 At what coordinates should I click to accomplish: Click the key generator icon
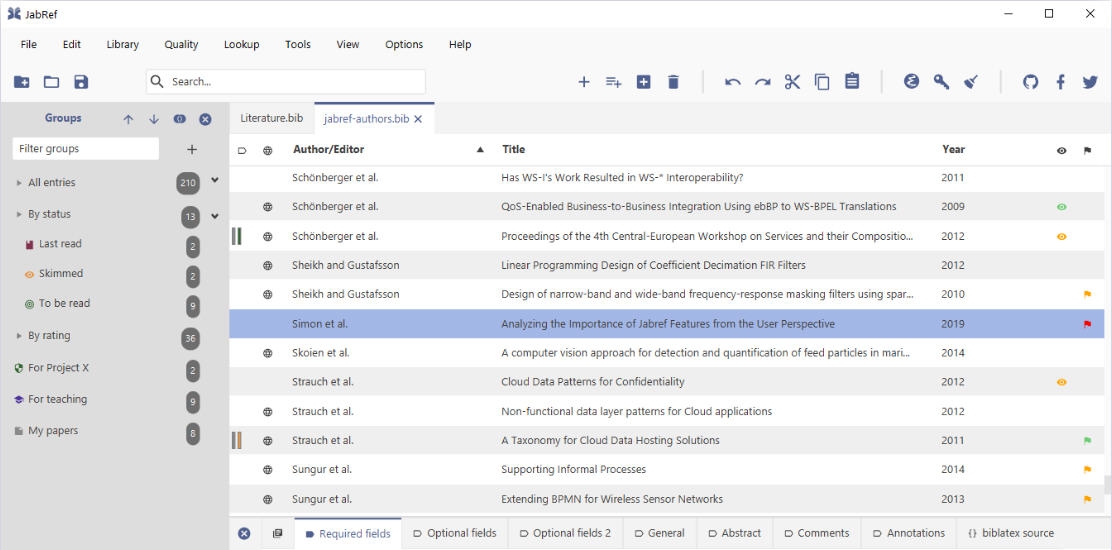[x=941, y=81]
